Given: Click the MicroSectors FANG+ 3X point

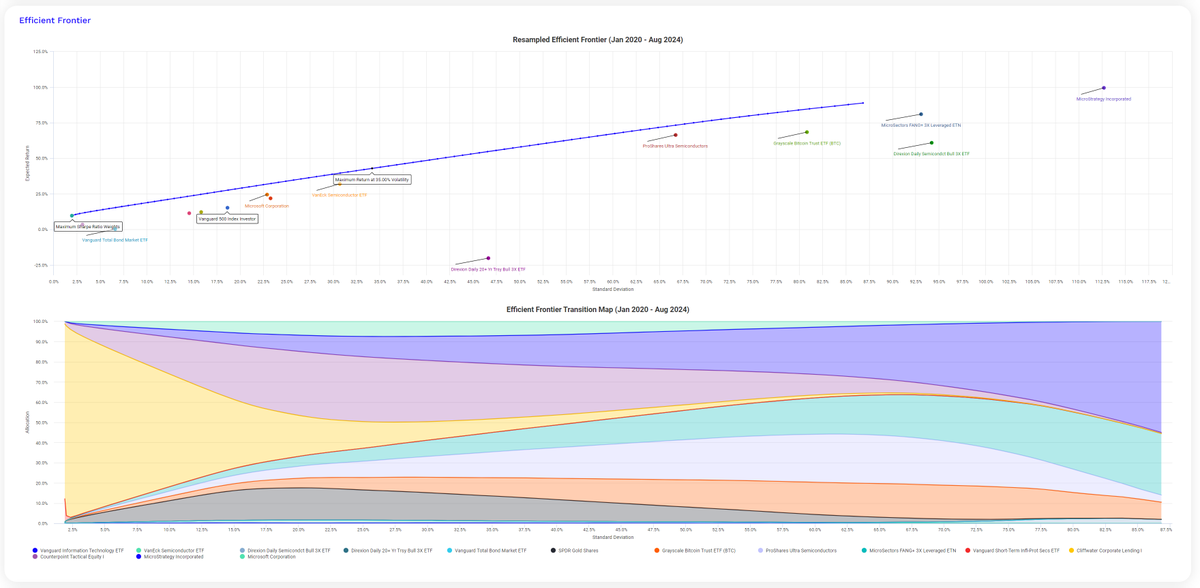Looking at the screenshot, I should 921,114.
